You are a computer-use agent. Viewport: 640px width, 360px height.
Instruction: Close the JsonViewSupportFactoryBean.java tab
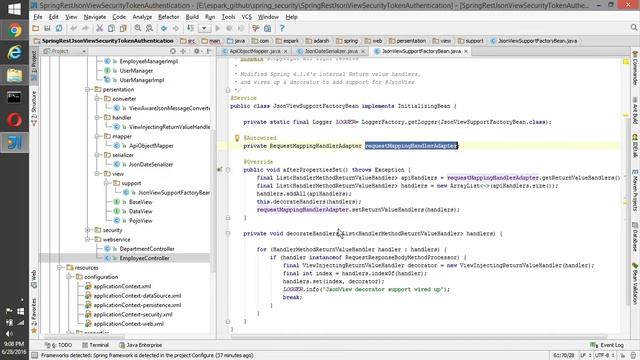(466, 51)
